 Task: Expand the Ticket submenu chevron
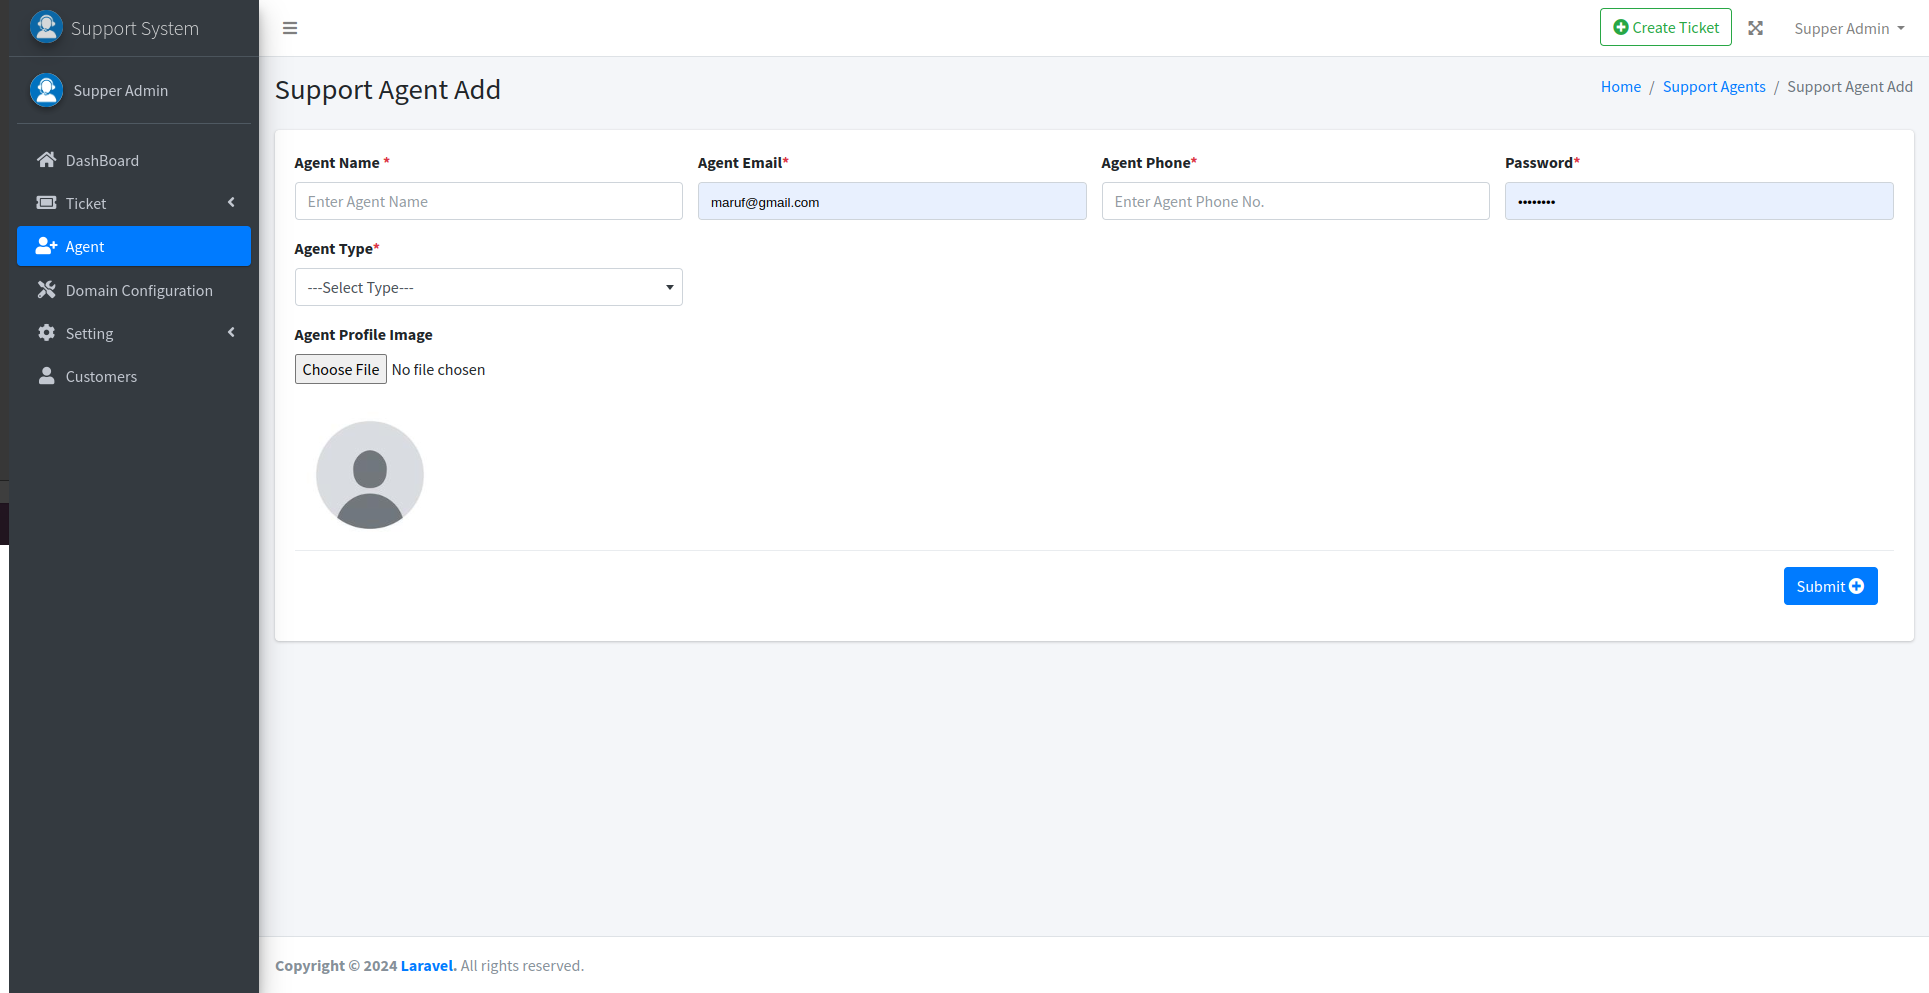click(x=231, y=203)
